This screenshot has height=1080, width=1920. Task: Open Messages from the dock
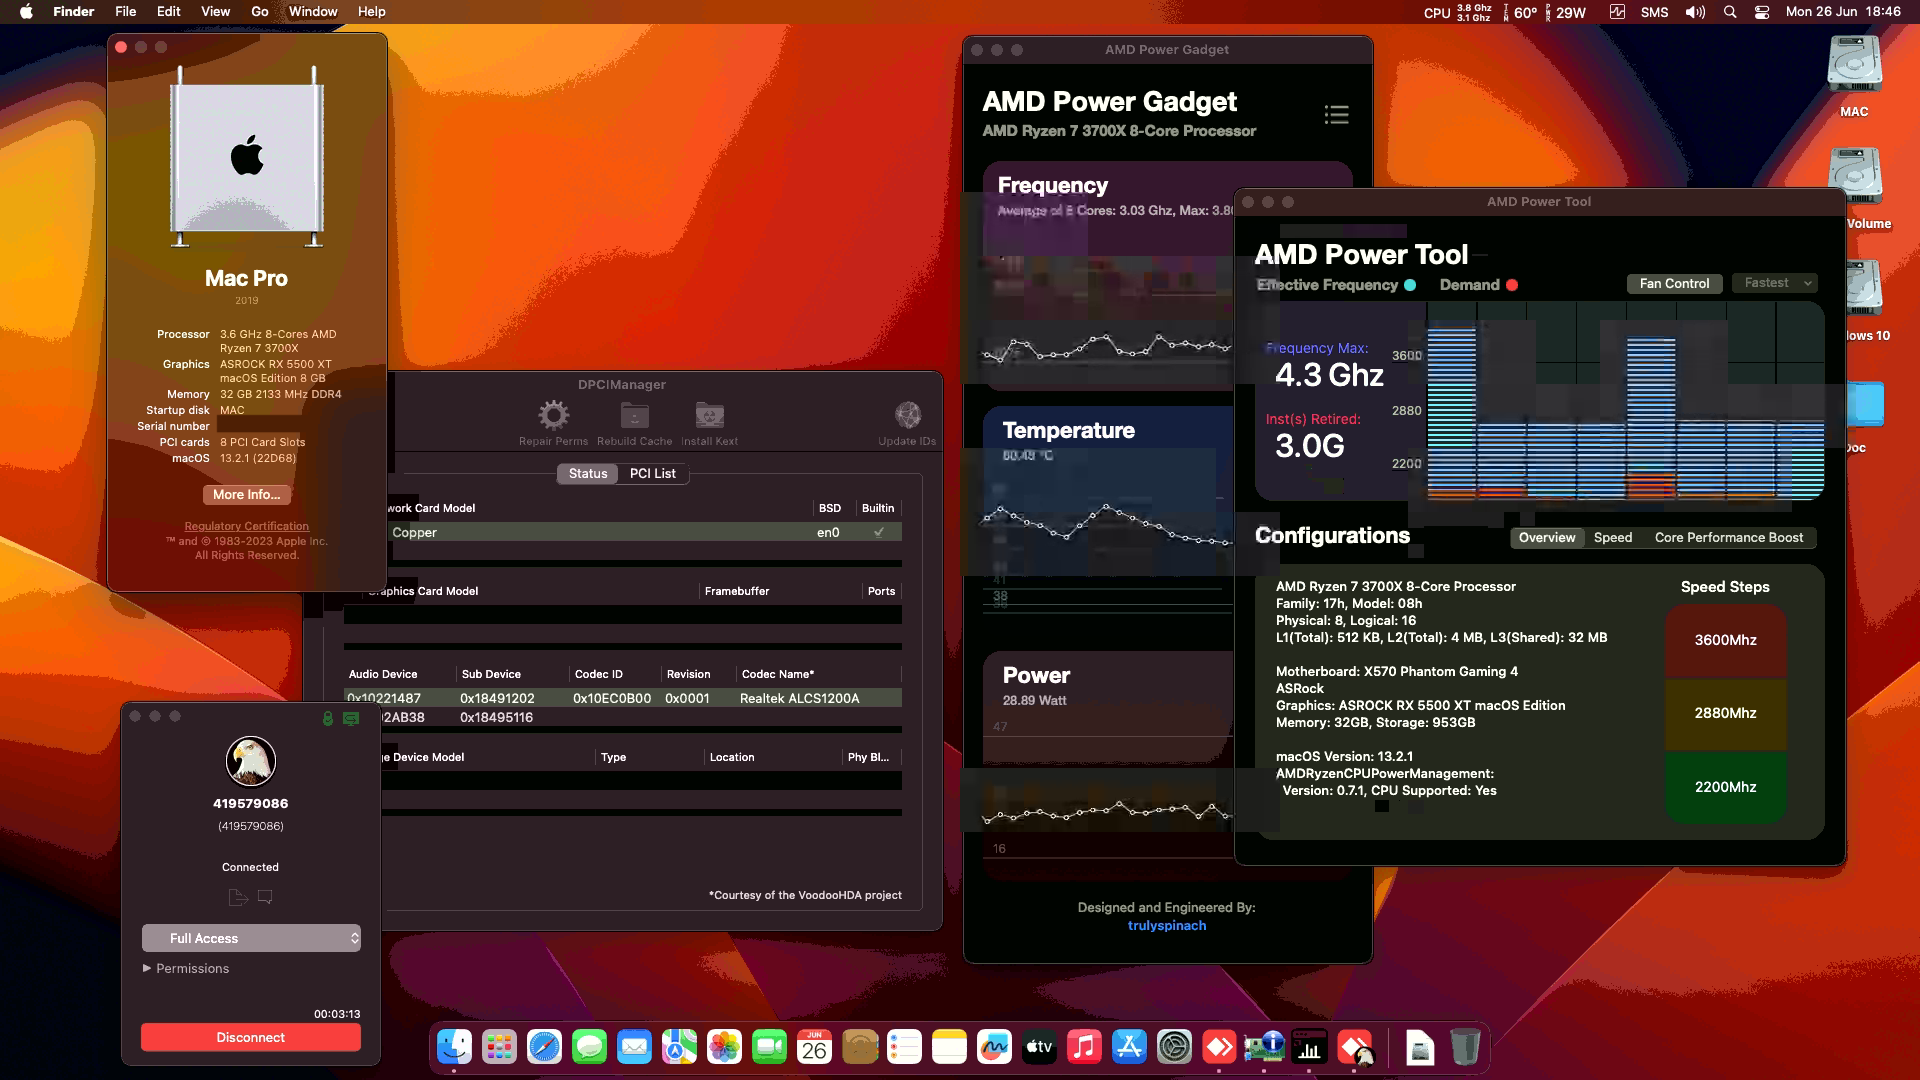pyautogui.click(x=589, y=1047)
